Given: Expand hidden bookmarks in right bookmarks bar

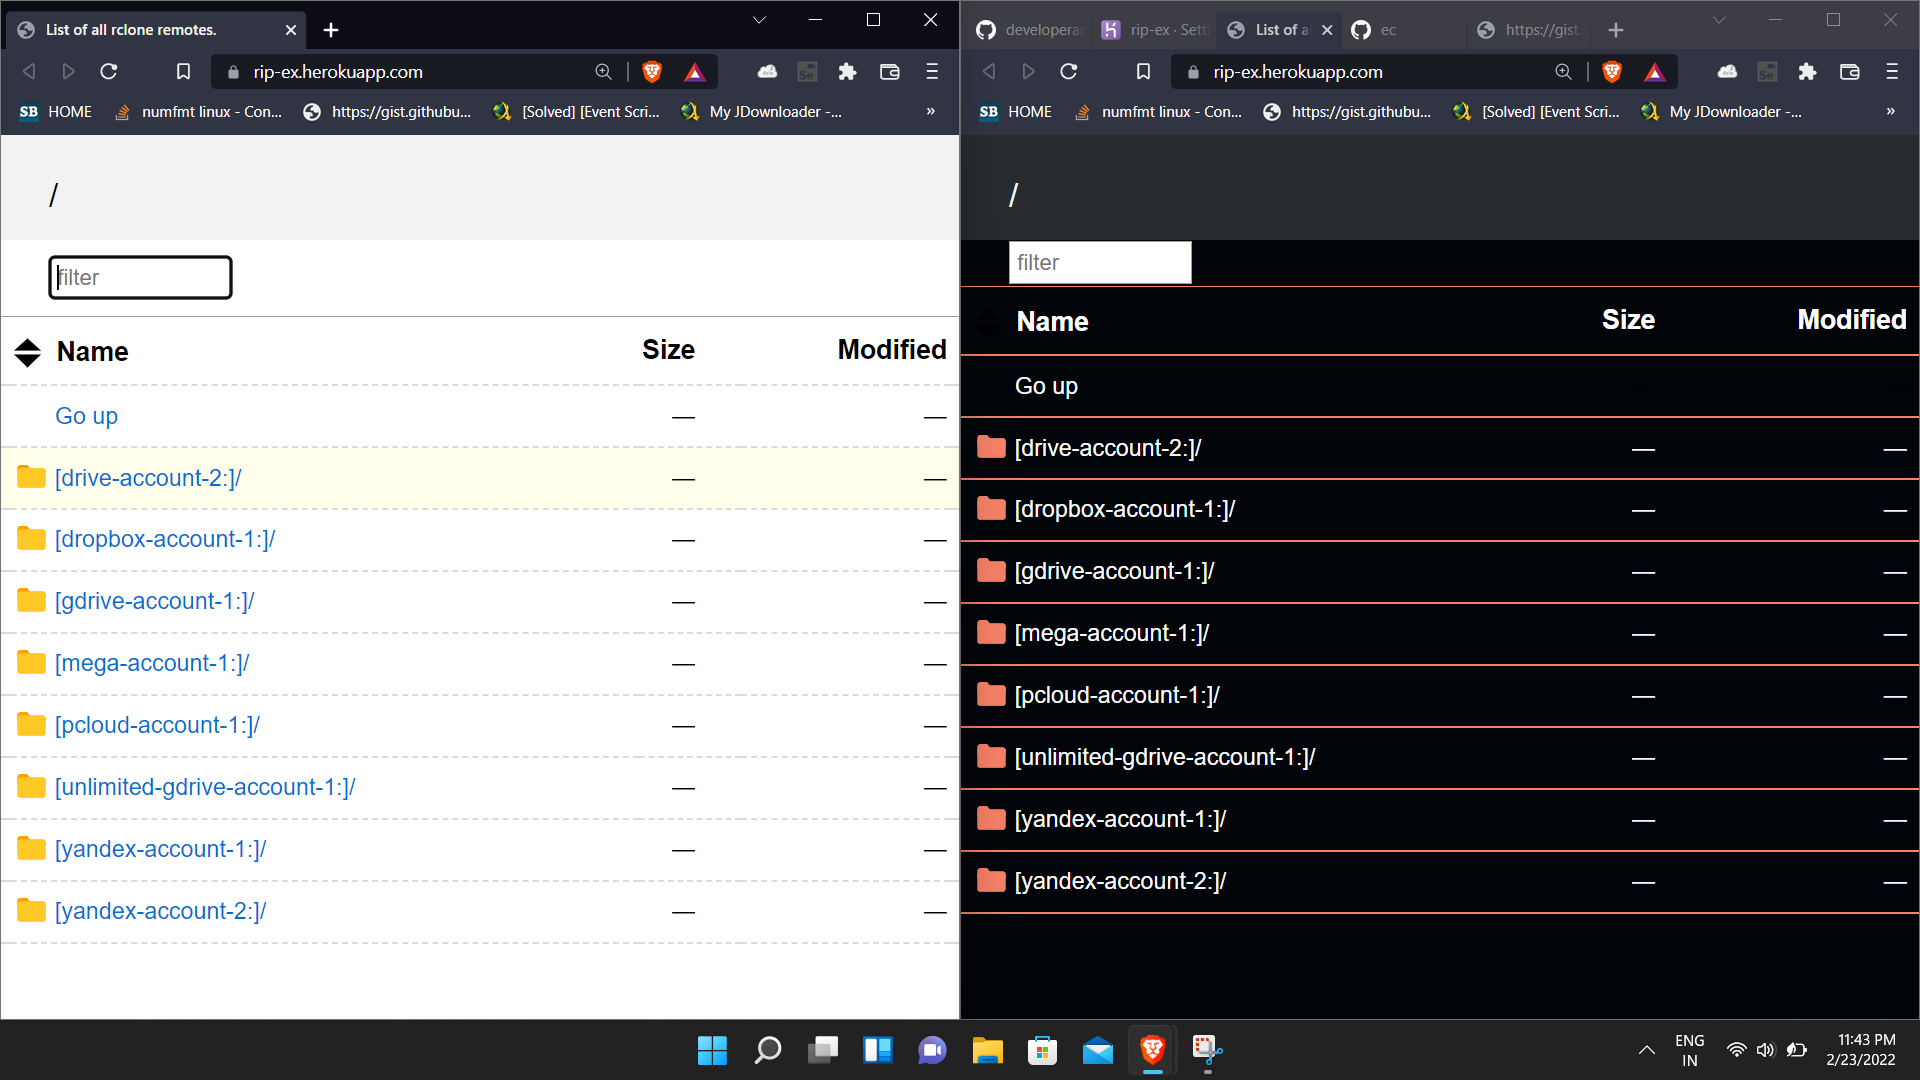Looking at the screenshot, I should click(1891, 112).
